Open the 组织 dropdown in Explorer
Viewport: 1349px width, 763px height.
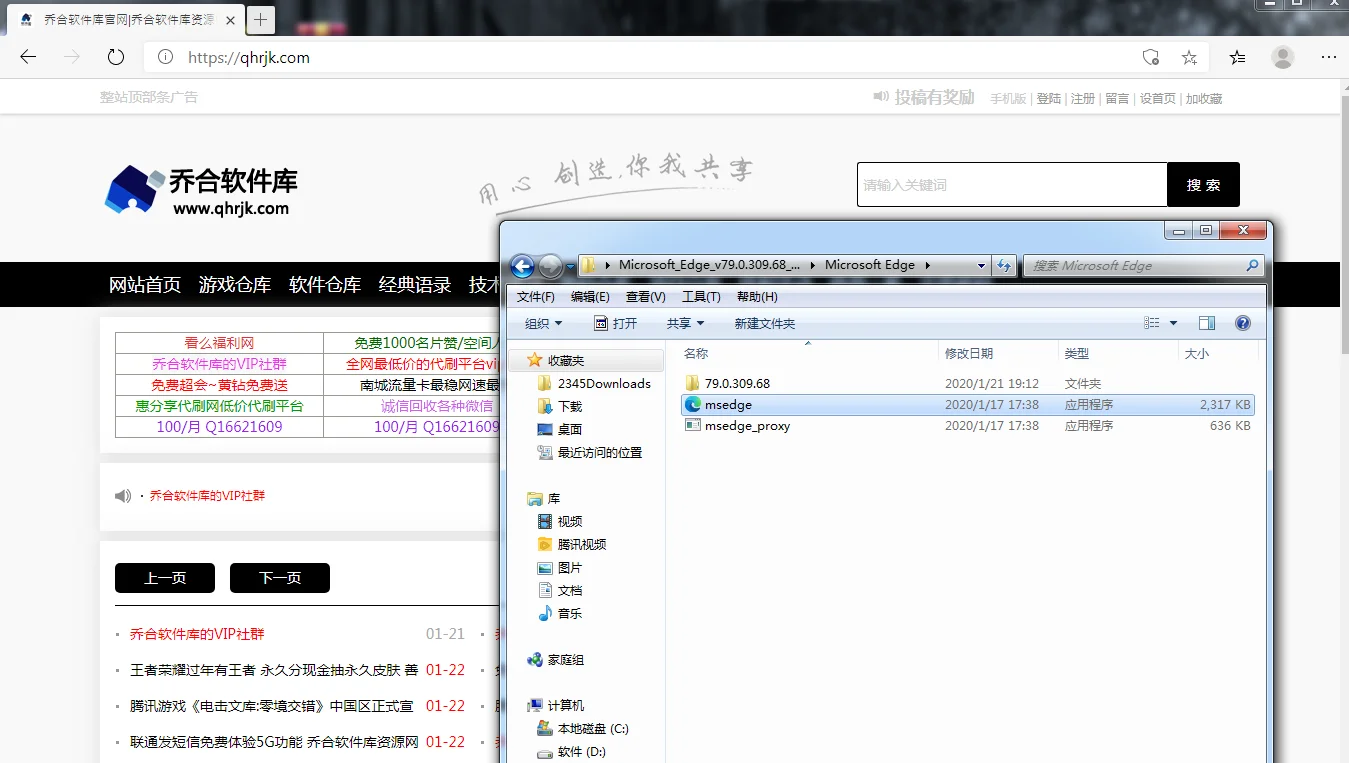[x=544, y=323]
